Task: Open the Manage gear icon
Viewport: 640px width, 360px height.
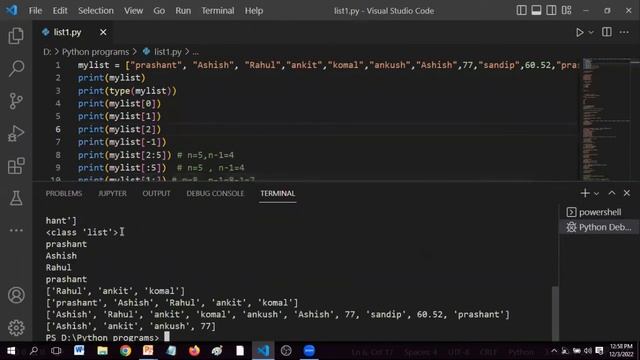Action: pyautogui.click(x=16, y=327)
